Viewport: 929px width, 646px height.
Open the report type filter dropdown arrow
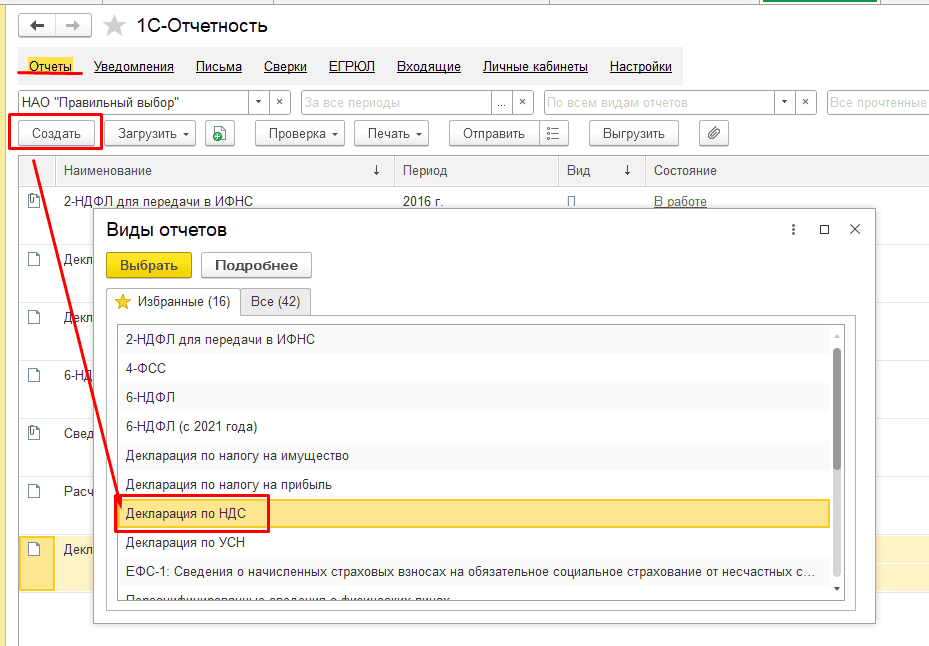coord(784,102)
